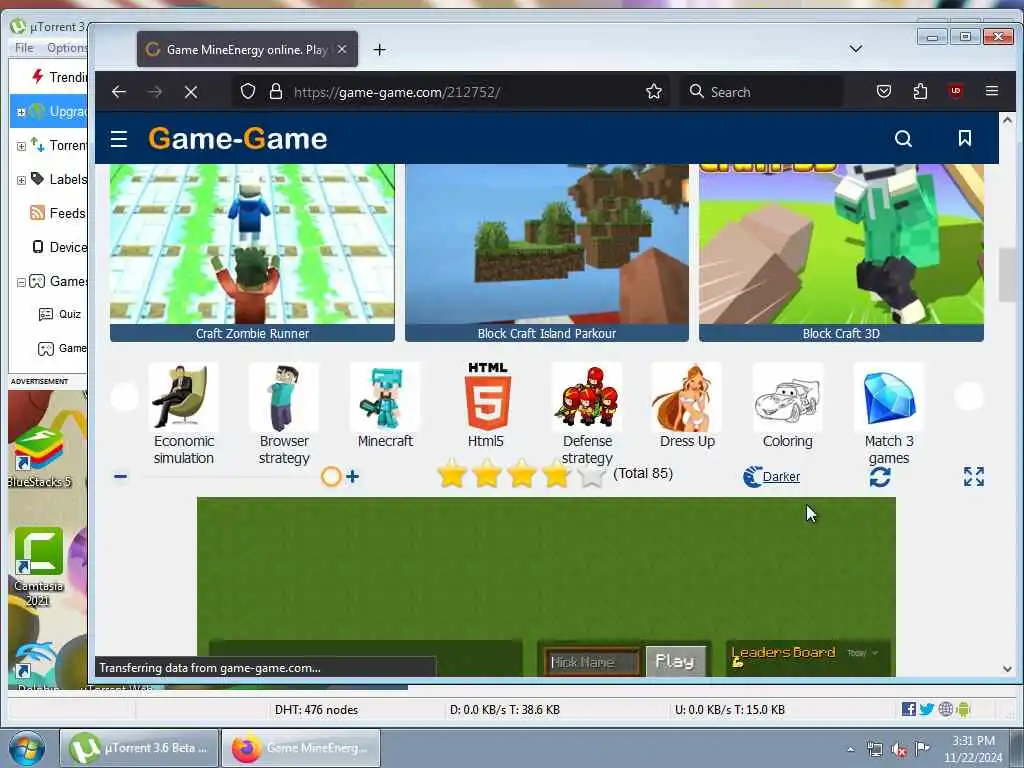Increase game size with plus button
This screenshot has width=1024, height=768.
coord(353,477)
